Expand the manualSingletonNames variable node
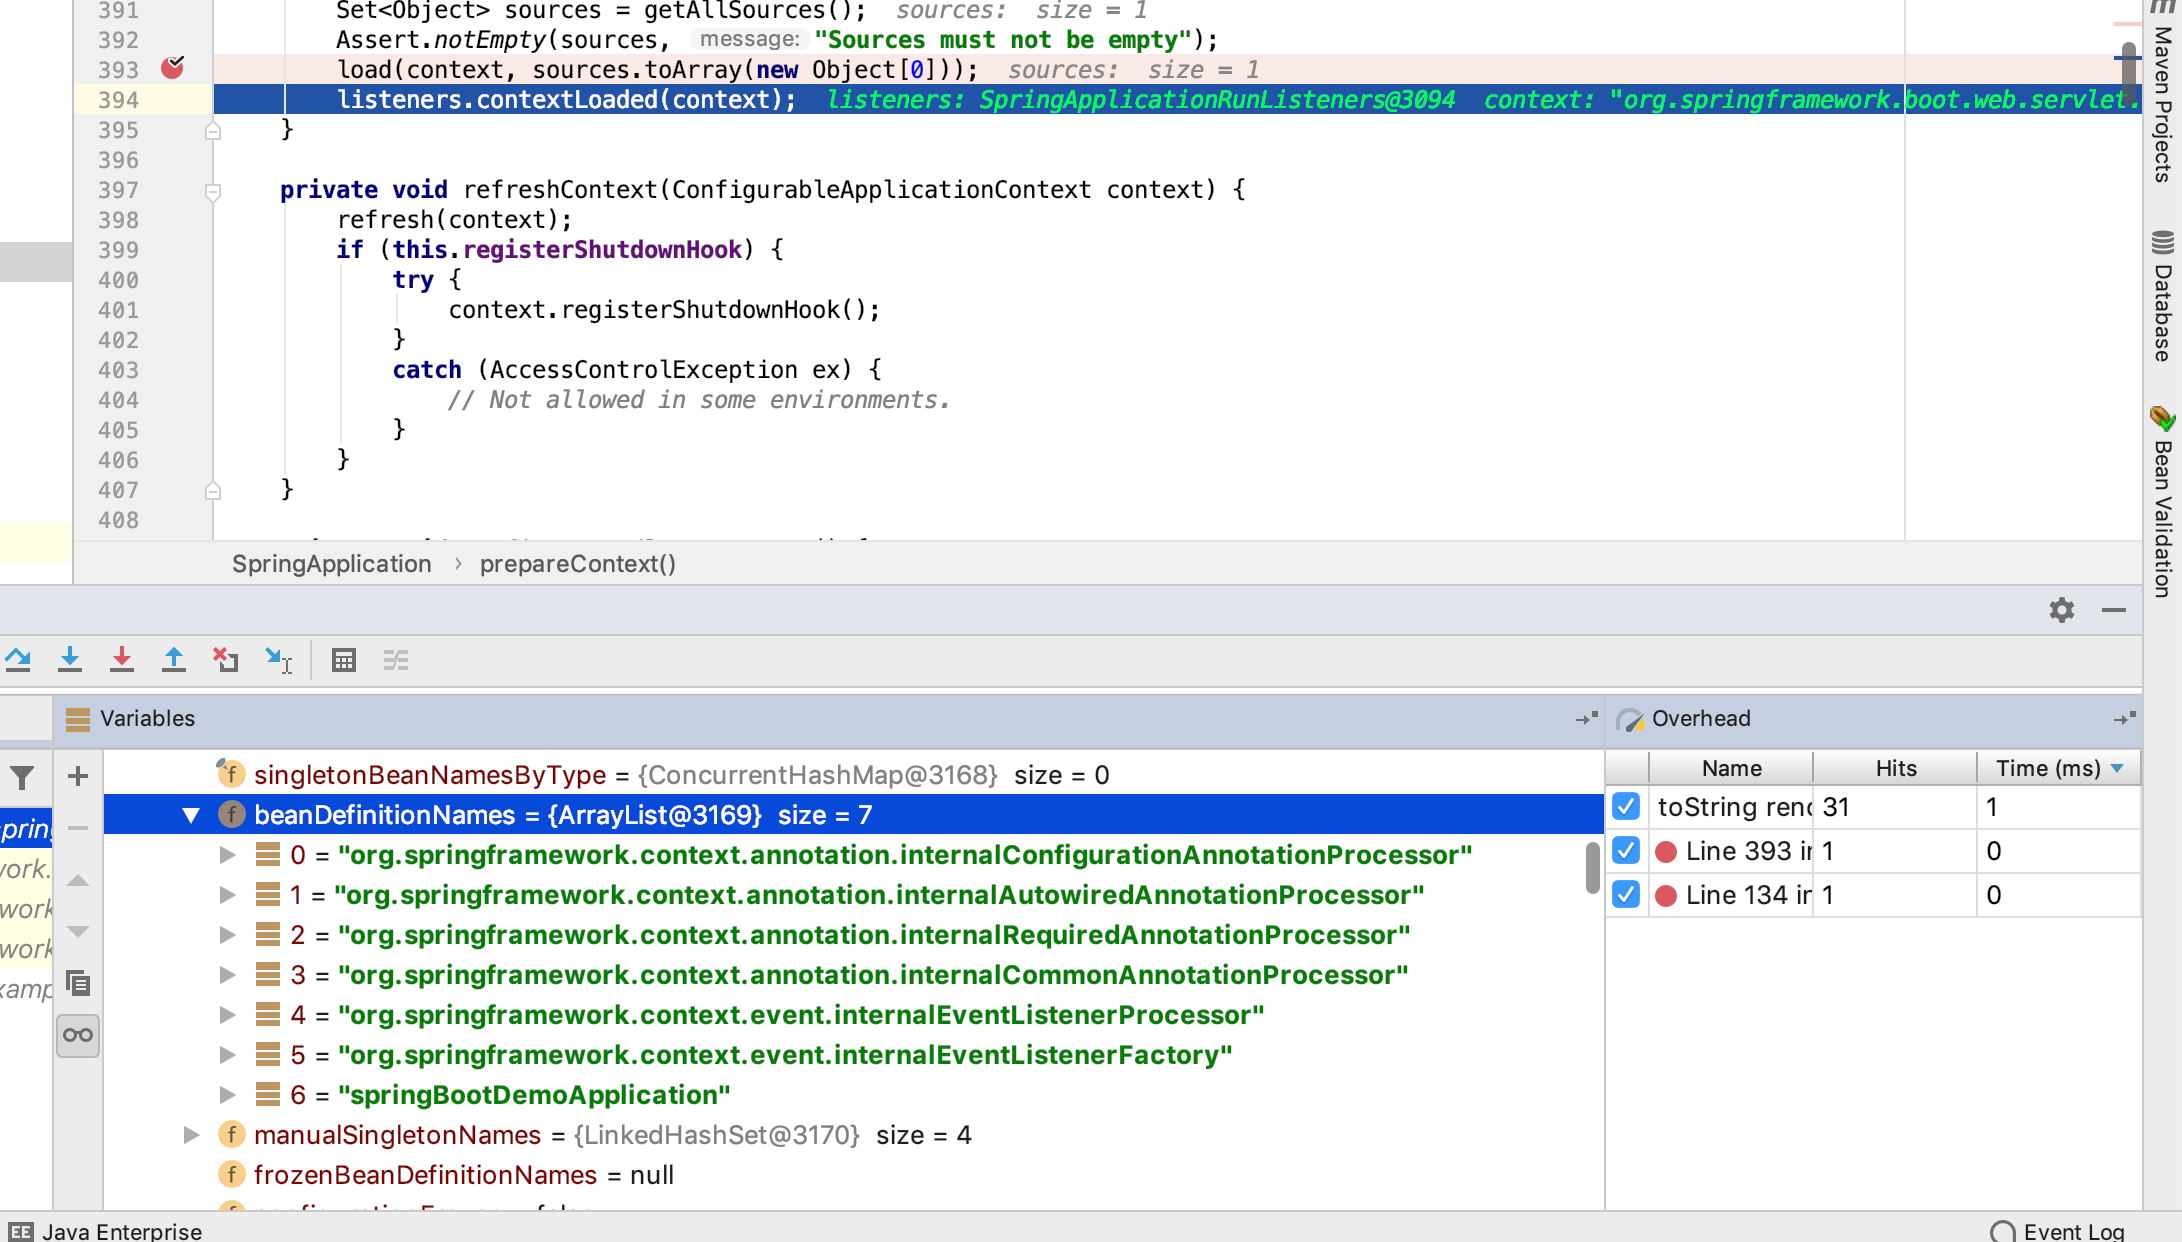The width and height of the screenshot is (2182, 1242). click(x=191, y=1135)
